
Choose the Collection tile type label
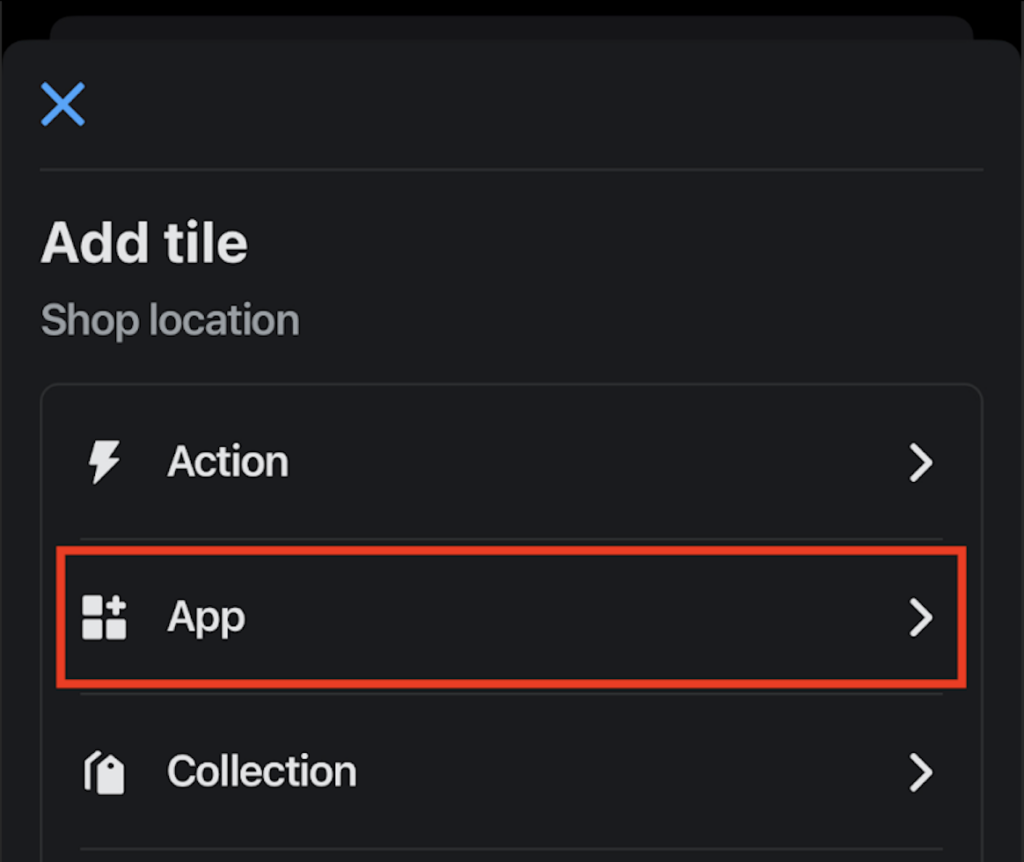coord(262,771)
